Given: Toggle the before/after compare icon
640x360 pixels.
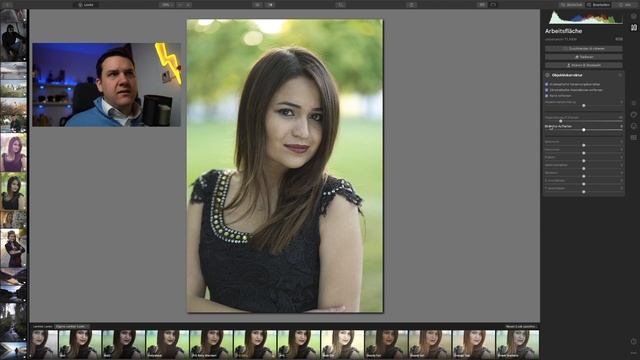Looking at the screenshot, I should tap(270, 4).
